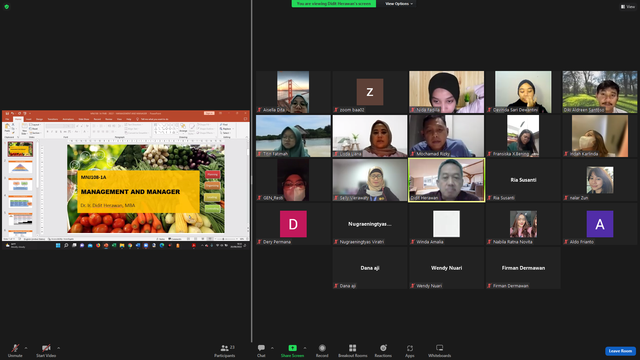Click muted mic icon on Winda Amalia's tile
The width and height of the screenshot is (640, 360).
click(x=413, y=242)
